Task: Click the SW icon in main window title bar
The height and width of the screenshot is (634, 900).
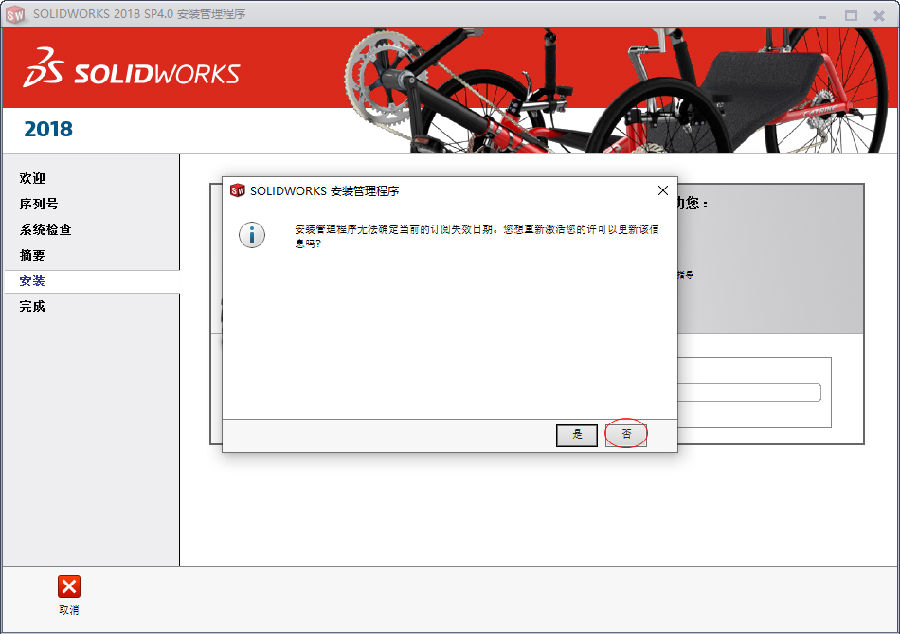Action: point(15,14)
